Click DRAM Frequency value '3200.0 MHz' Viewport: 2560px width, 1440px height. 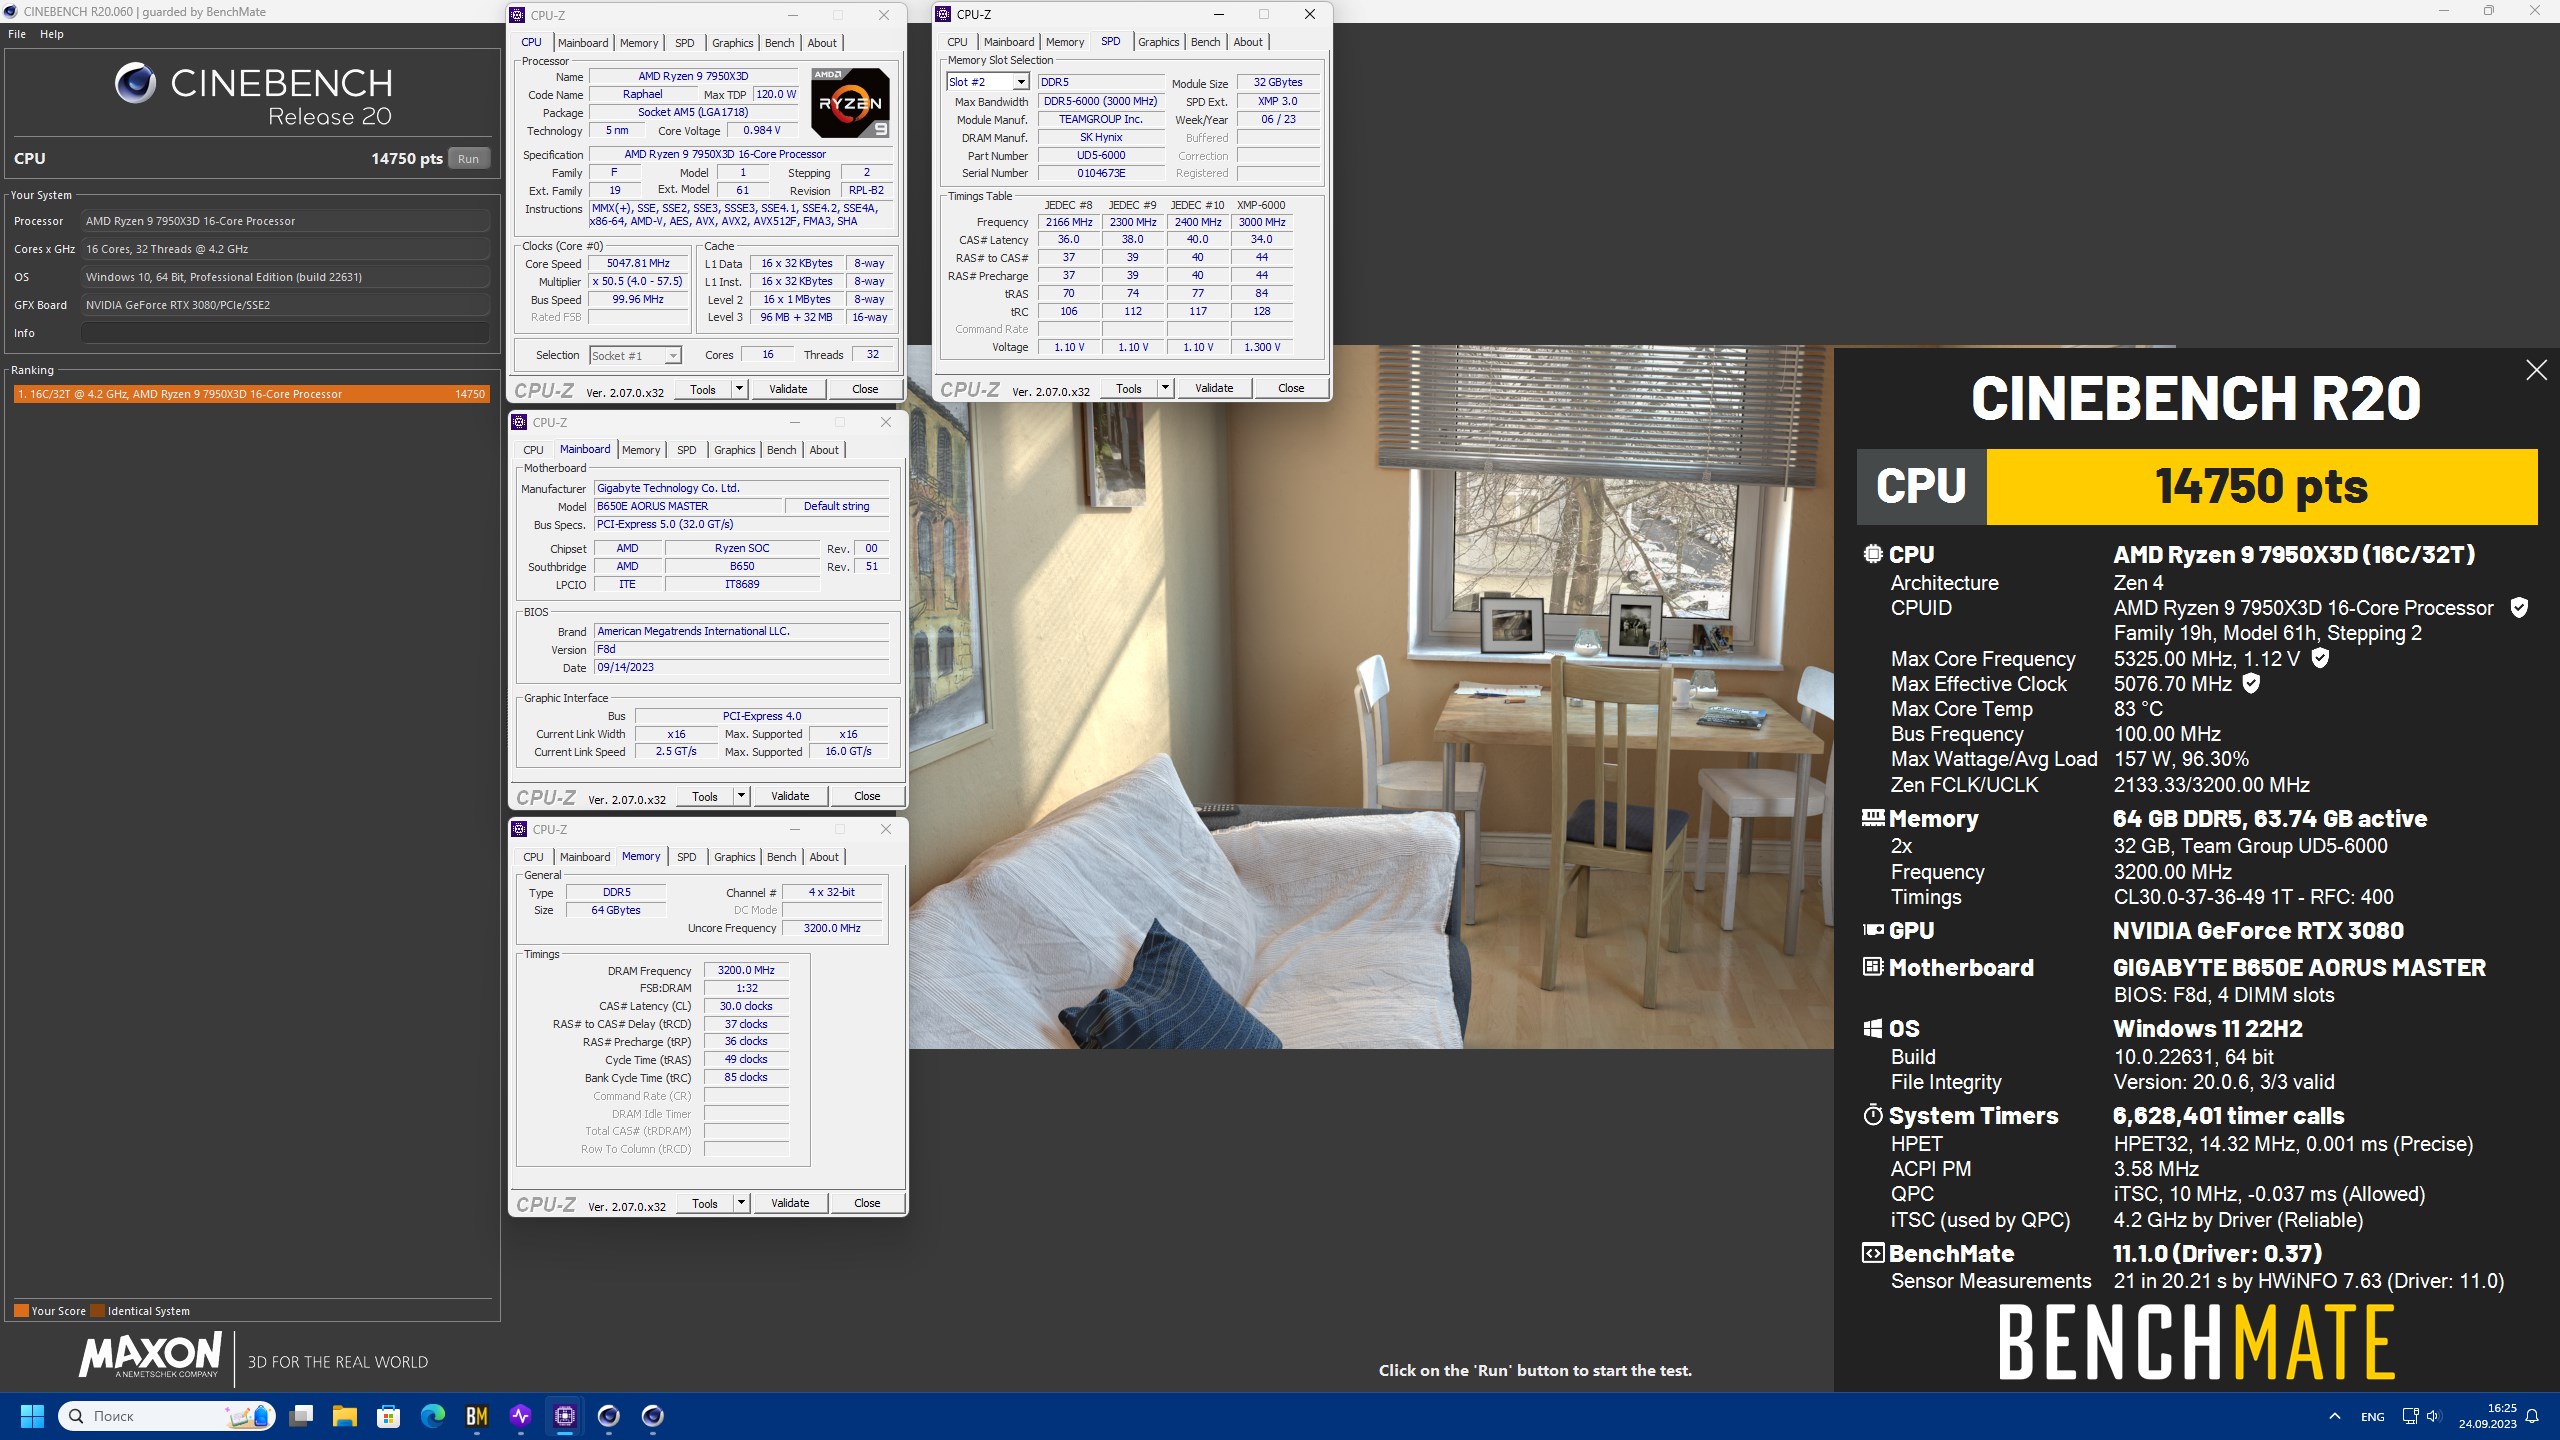point(746,971)
